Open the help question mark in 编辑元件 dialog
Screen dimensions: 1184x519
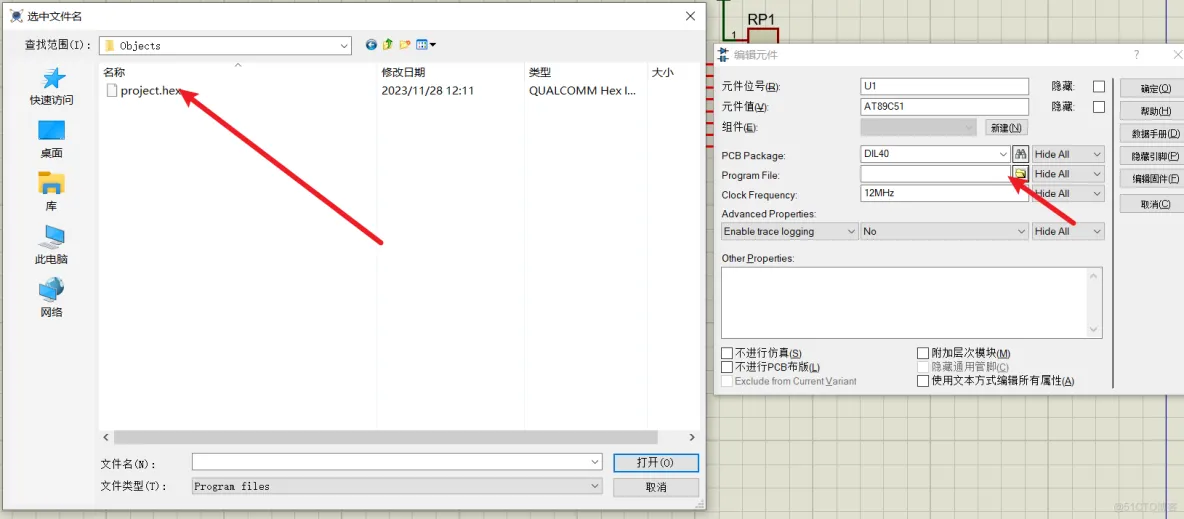tap(1136, 54)
